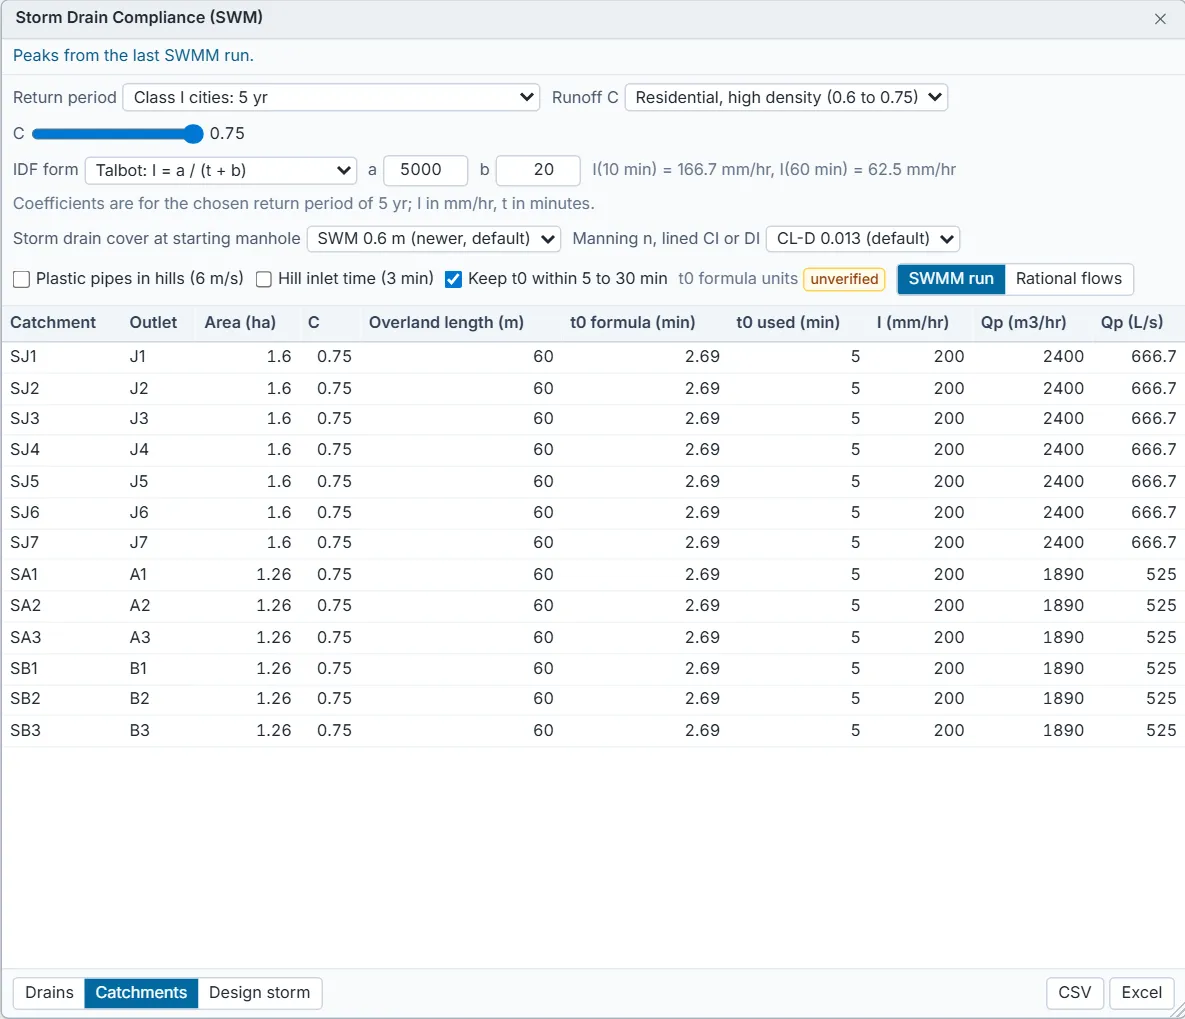Switch to the Design storm tab
The width and height of the screenshot is (1185, 1019).
coord(259,993)
